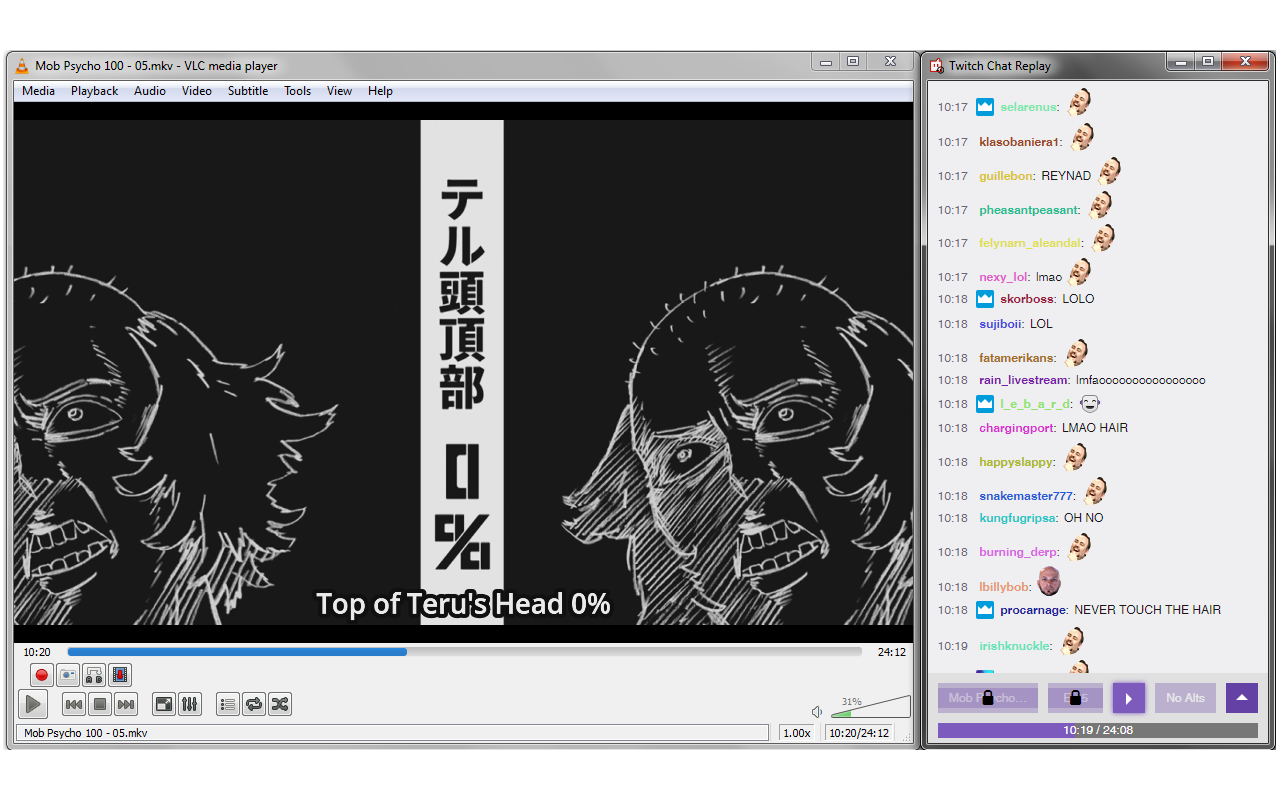This screenshot has height=800, width=1280.
Task: Open the locked episode selector dropdown
Action: pos(1075,698)
